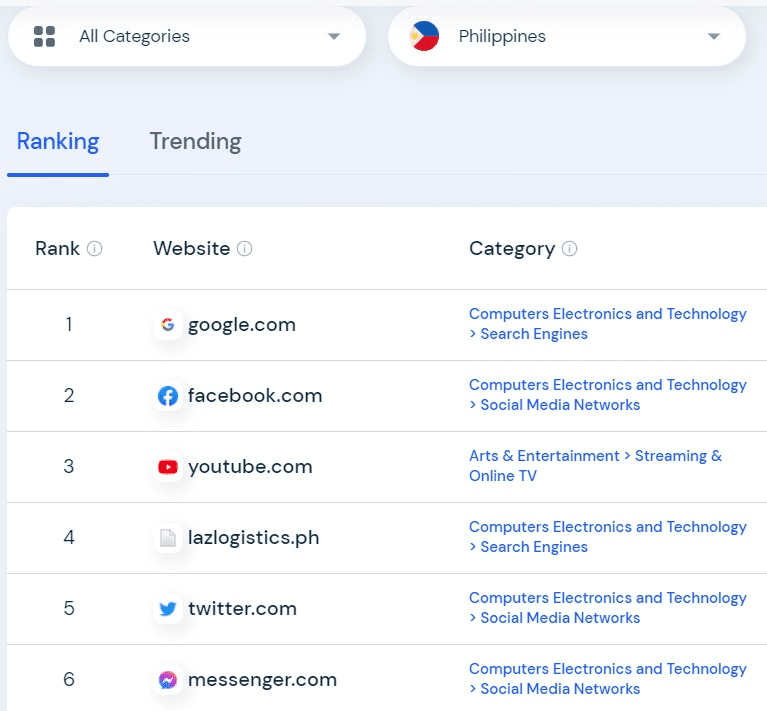Click rank number 4 cell
The height and width of the screenshot is (711, 767).
69,537
